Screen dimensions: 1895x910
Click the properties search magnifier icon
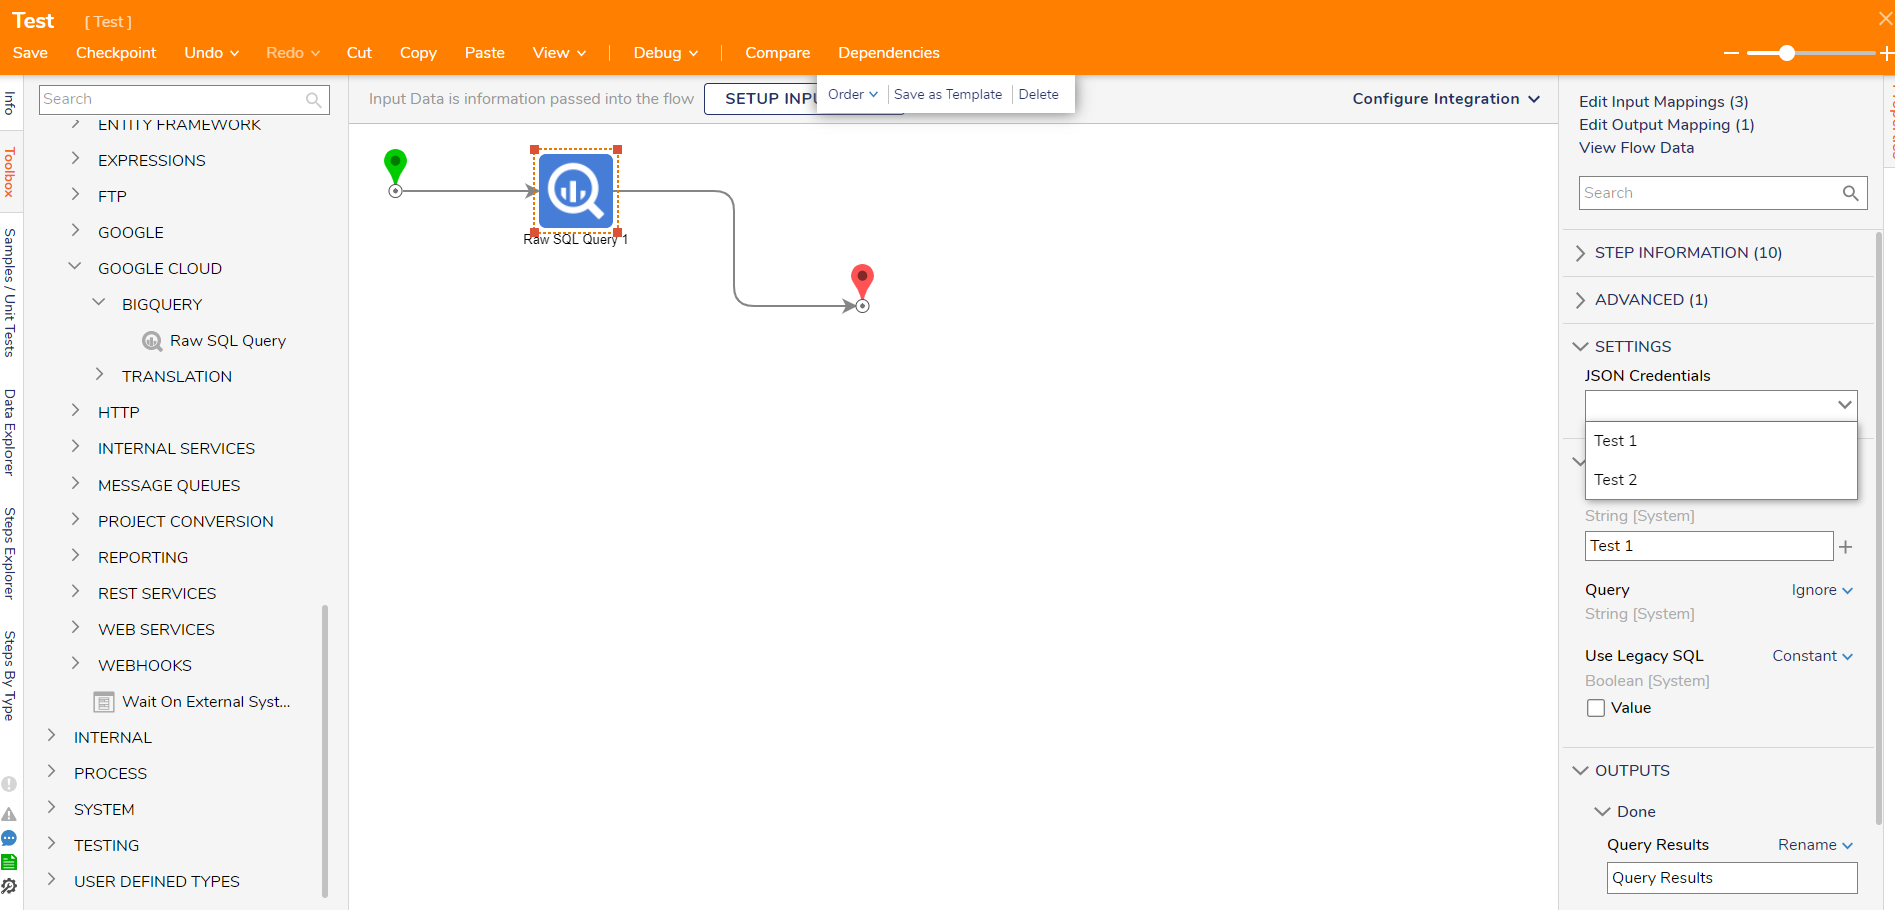[x=1850, y=193]
